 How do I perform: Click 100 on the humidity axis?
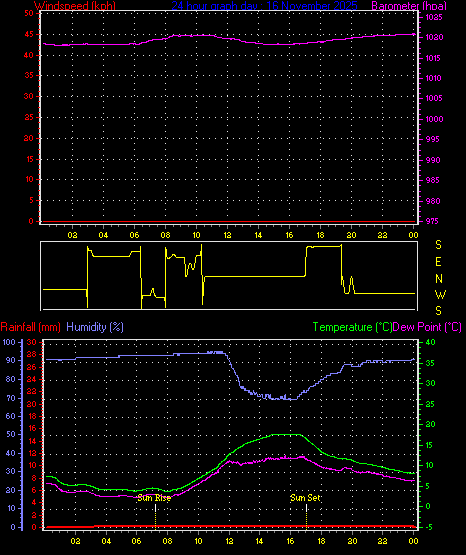click(x=9, y=342)
